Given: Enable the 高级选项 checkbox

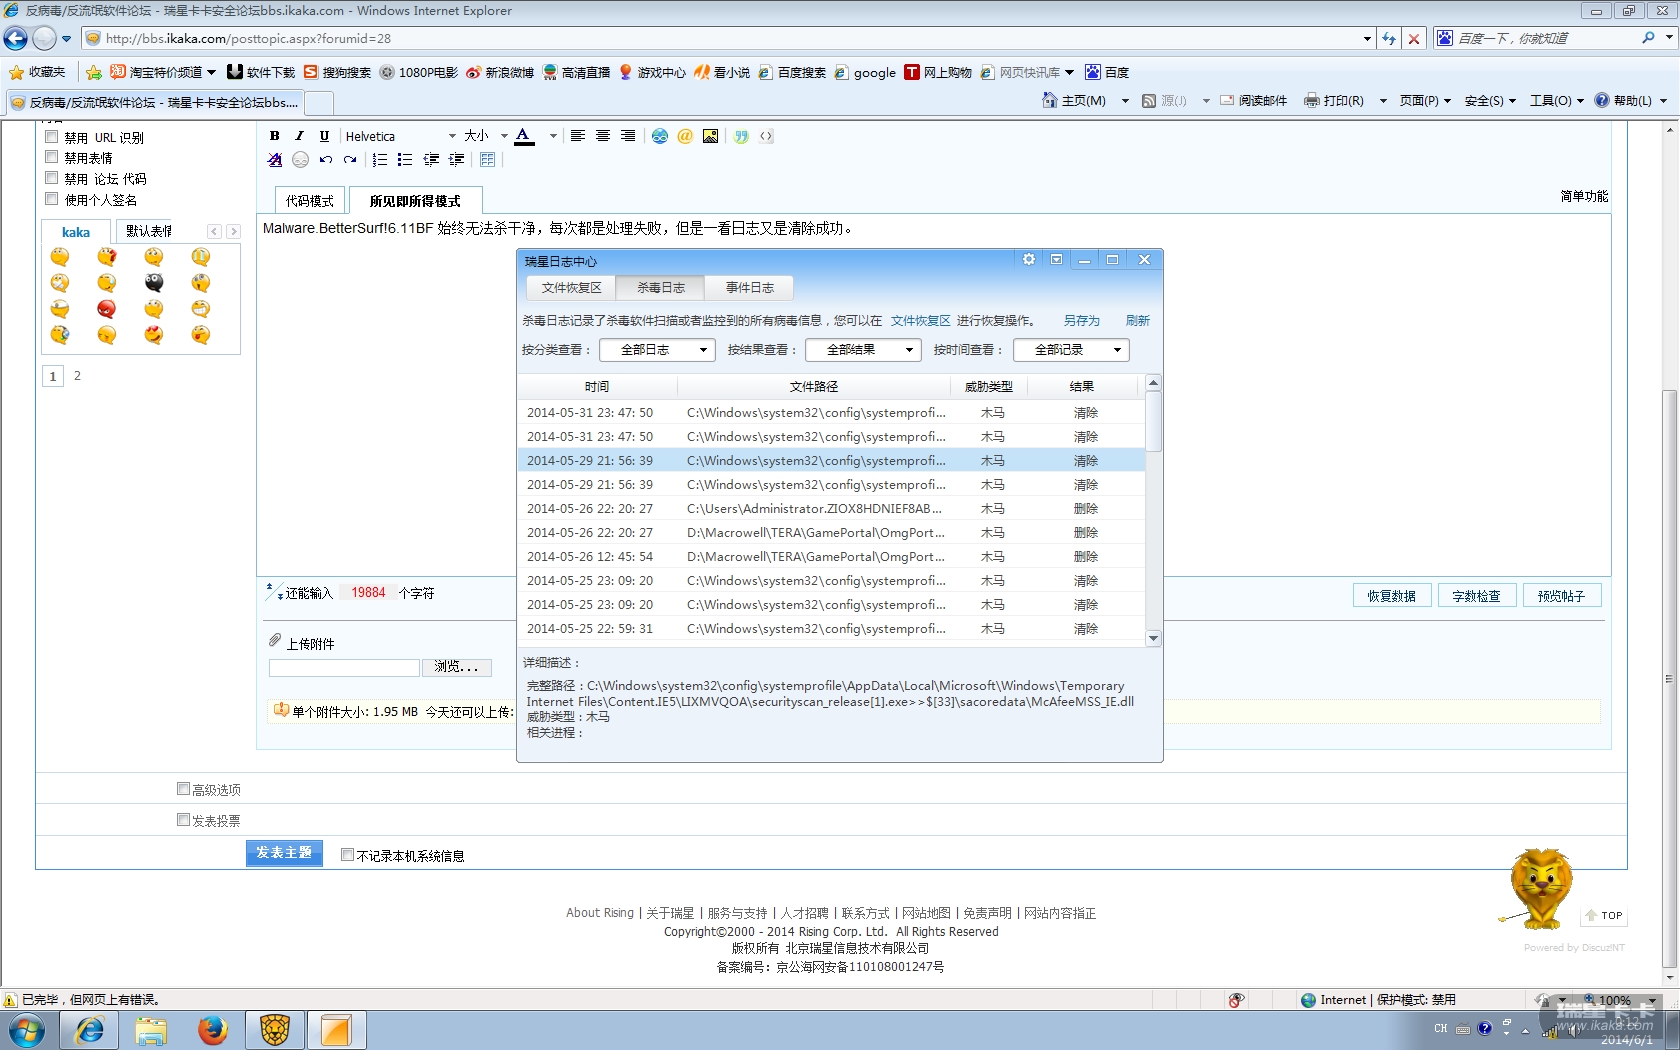Looking at the screenshot, I should point(183,789).
